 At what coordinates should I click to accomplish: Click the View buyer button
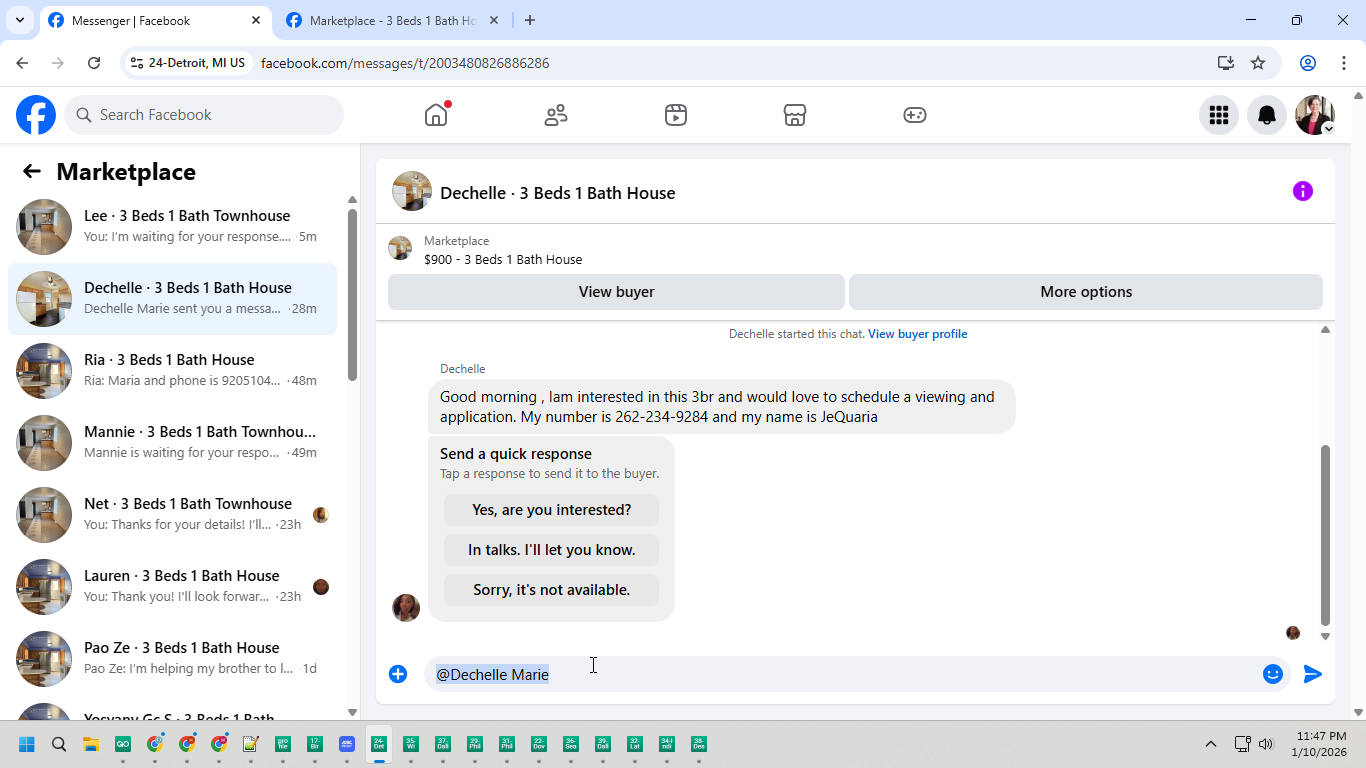click(616, 292)
